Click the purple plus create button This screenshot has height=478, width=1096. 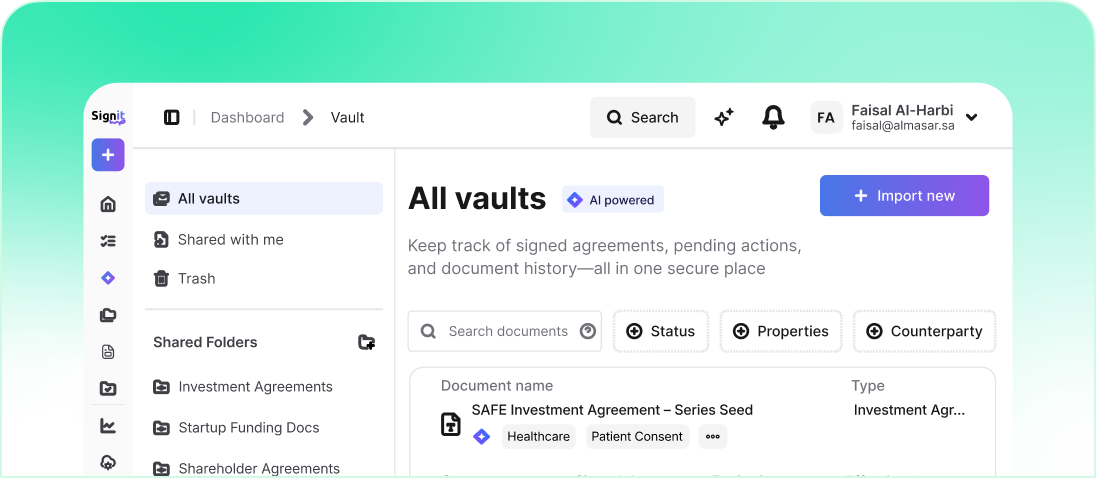(x=108, y=155)
